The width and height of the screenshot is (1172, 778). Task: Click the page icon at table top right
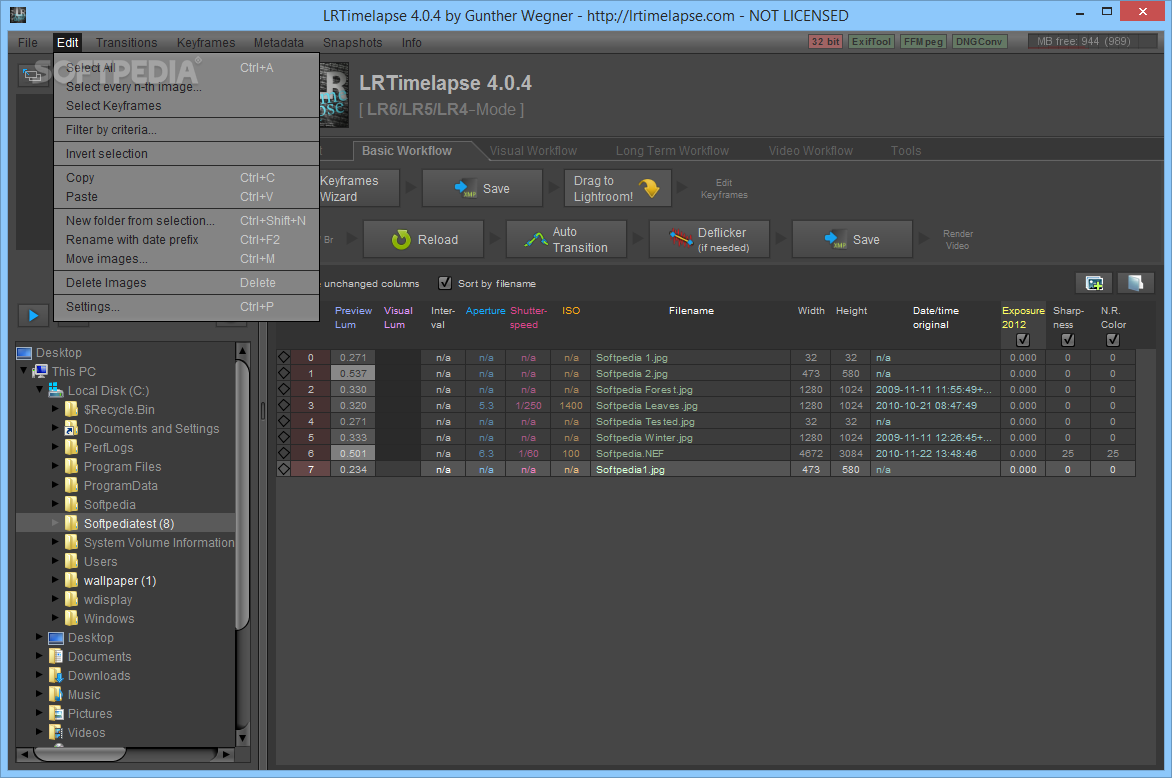tap(1135, 283)
